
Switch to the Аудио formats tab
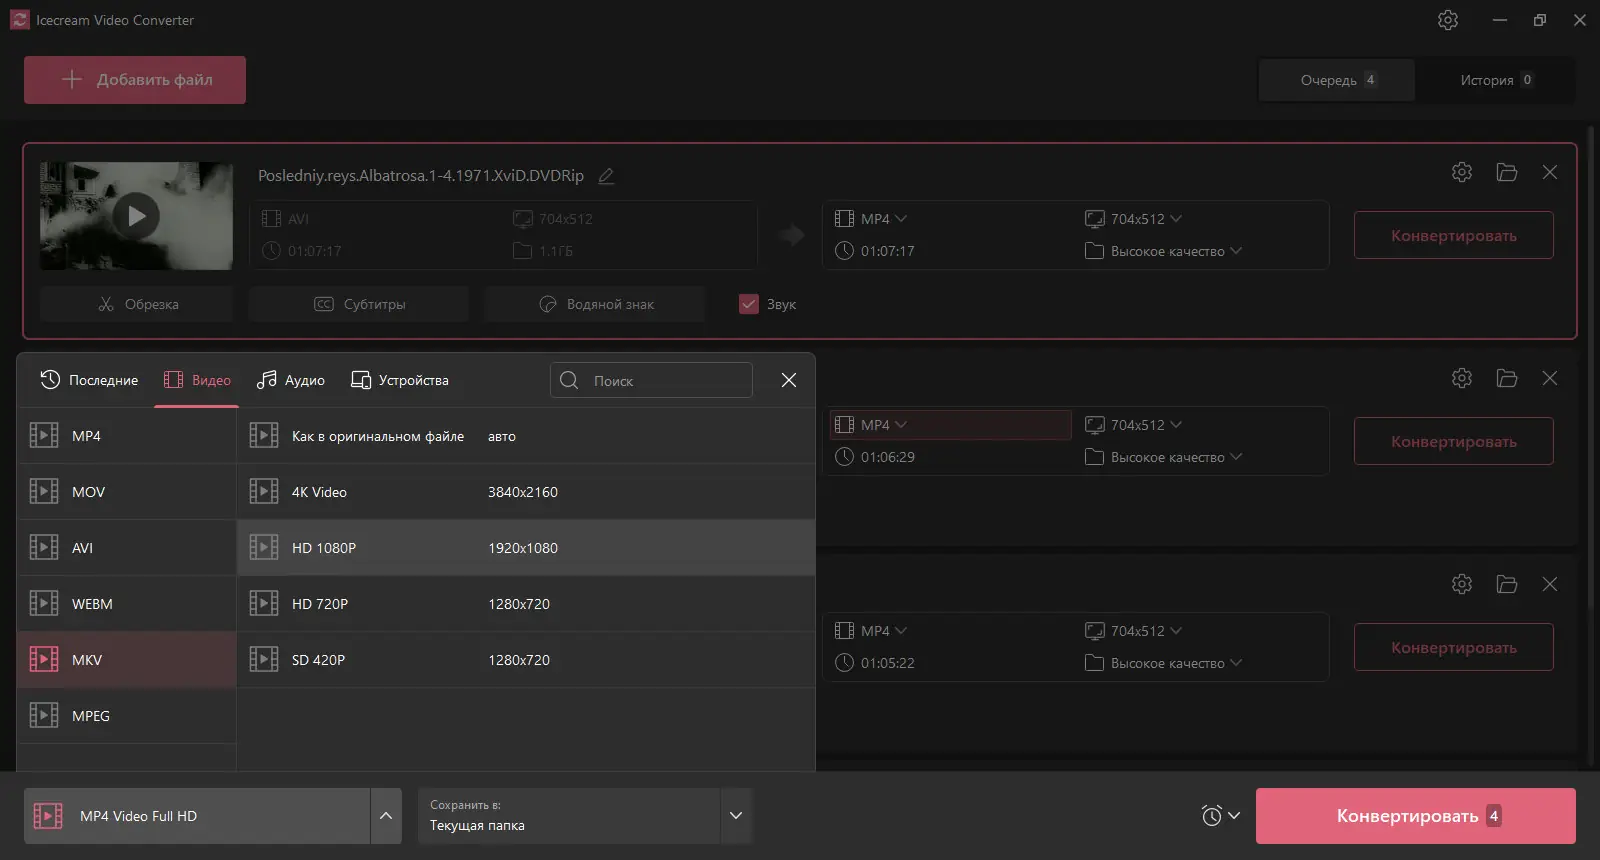click(x=291, y=380)
